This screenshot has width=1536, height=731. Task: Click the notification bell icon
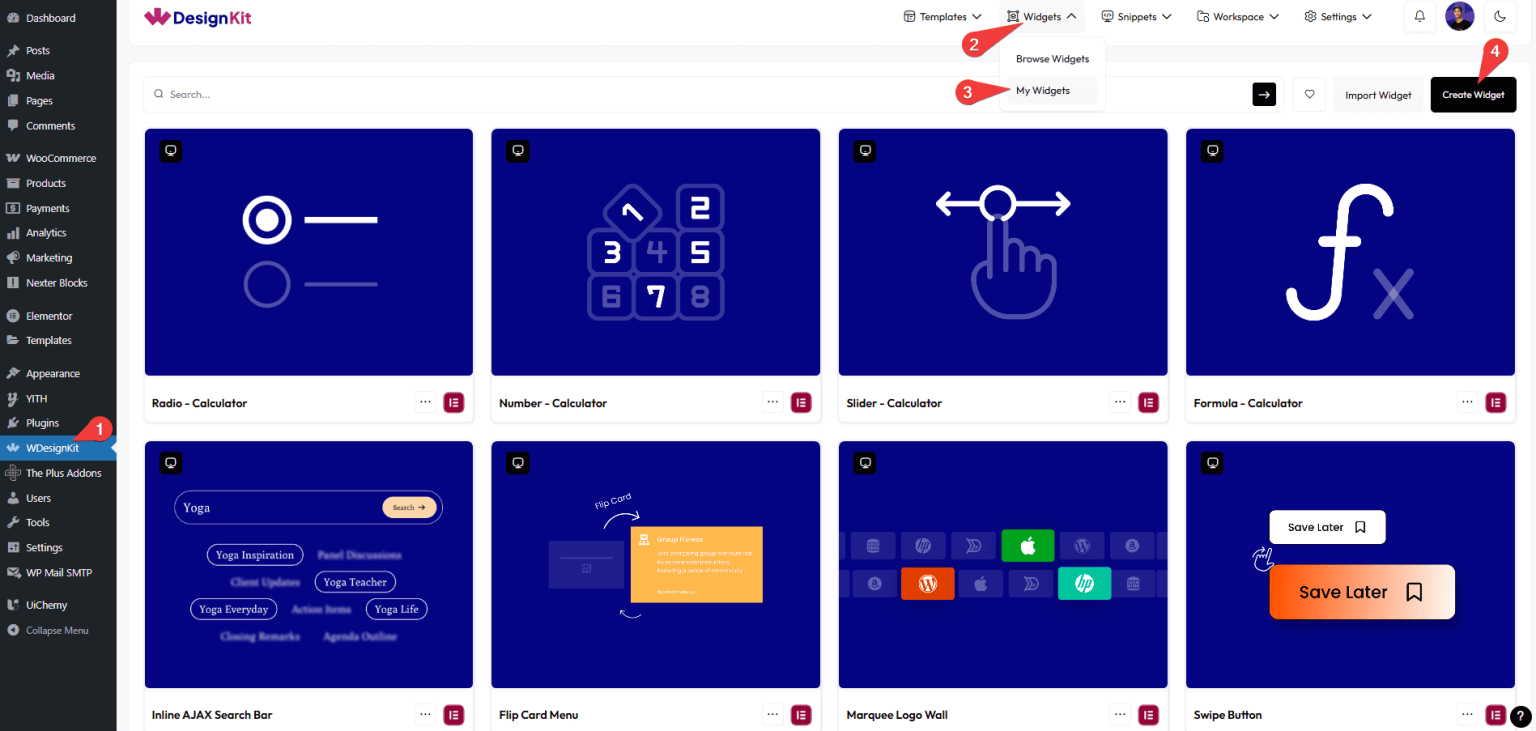[1419, 16]
